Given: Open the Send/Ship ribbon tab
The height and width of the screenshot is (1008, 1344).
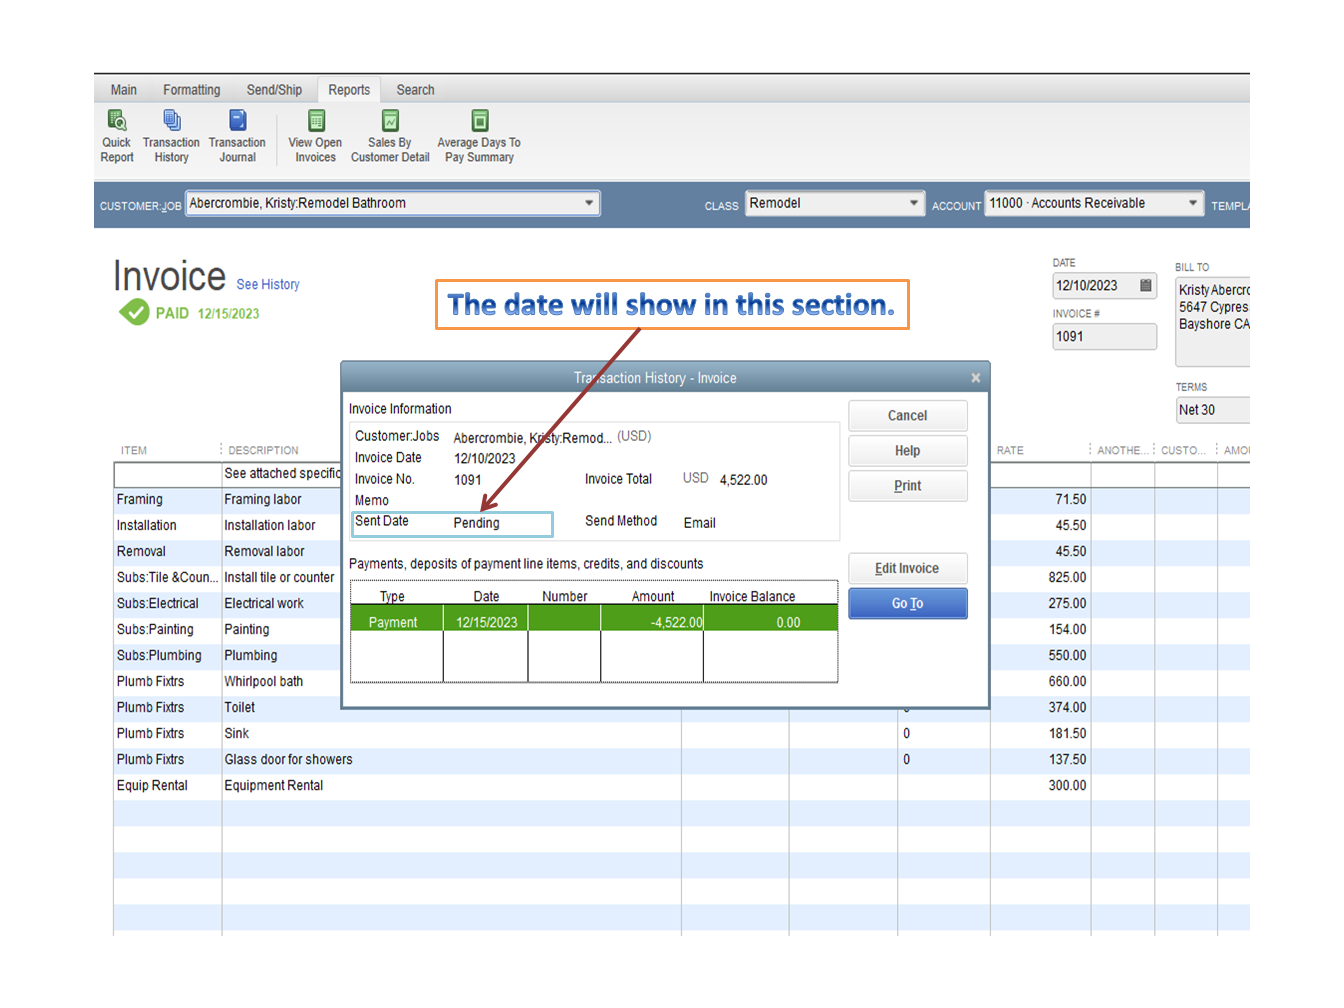Looking at the screenshot, I should (x=274, y=89).
